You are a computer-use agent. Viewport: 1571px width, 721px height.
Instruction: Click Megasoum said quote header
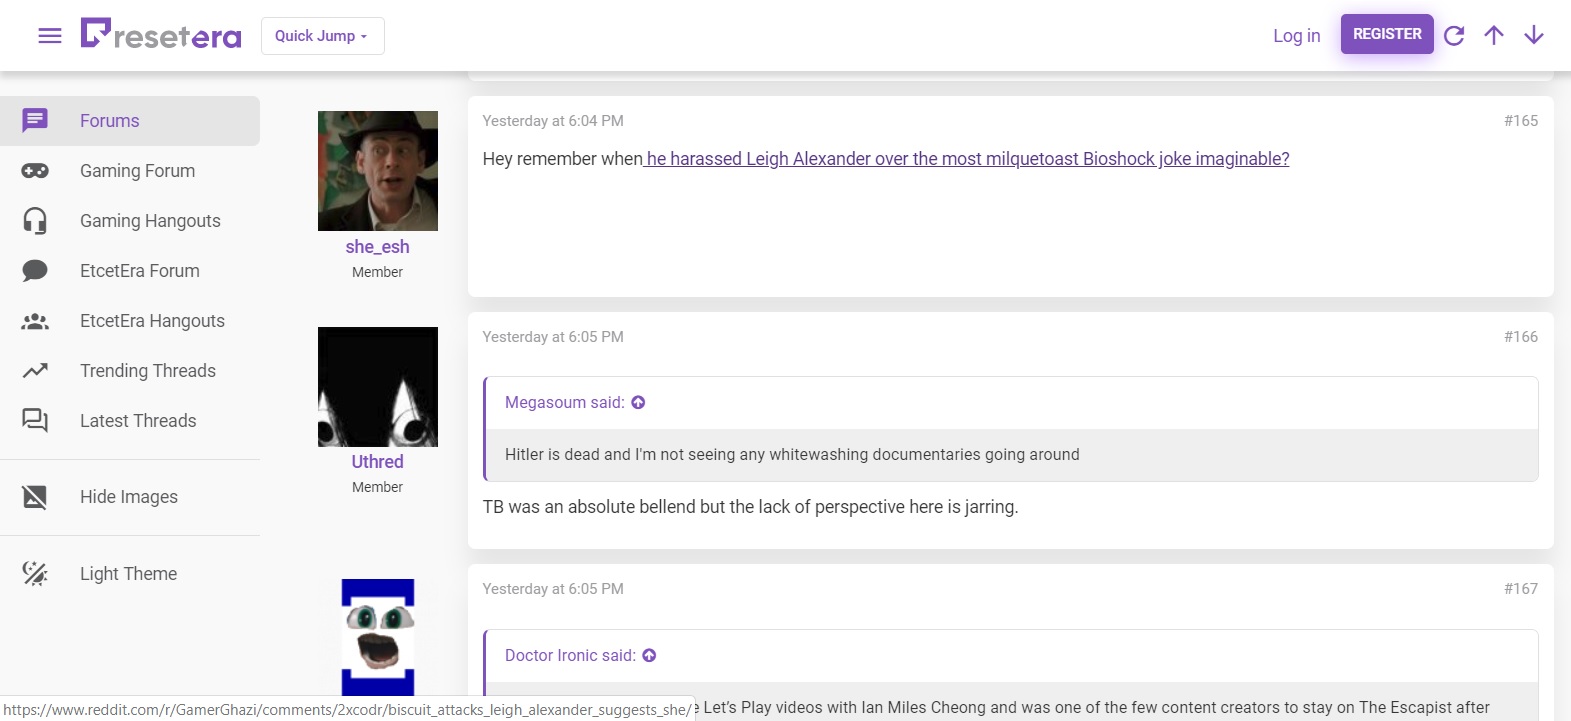[565, 402]
